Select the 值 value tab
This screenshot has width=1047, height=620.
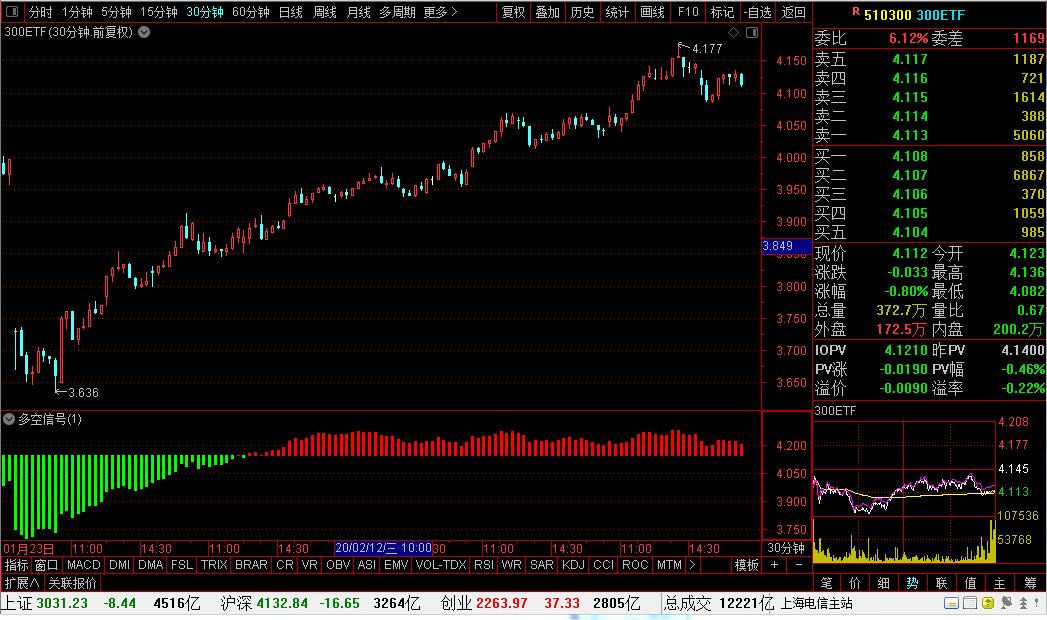tap(970, 583)
